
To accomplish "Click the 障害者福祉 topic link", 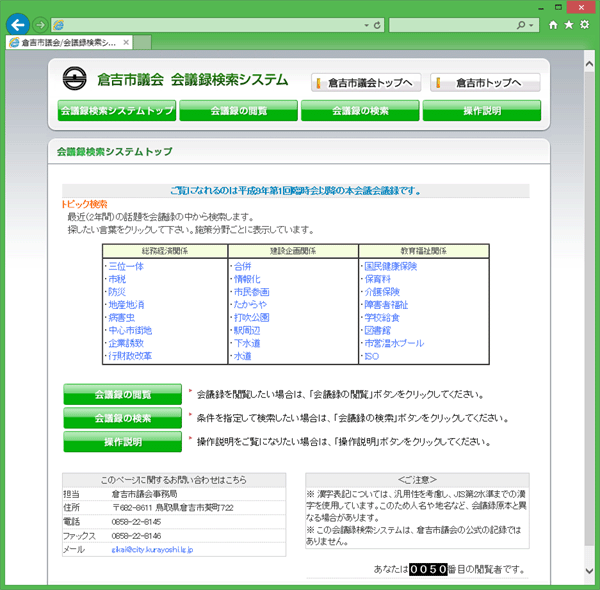I will [386, 305].
